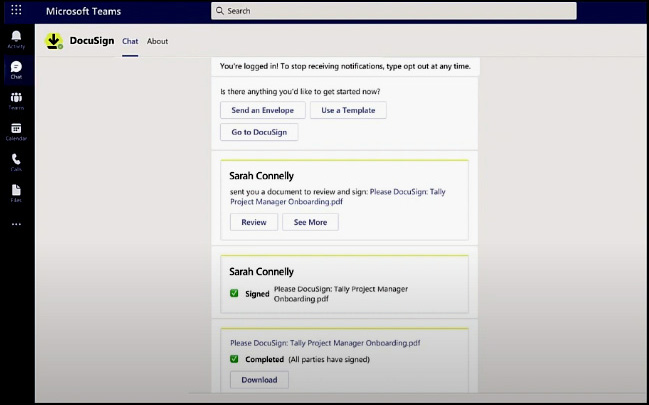649x405 pixels.
Task: Click the Review button
Action: point(254,222)
